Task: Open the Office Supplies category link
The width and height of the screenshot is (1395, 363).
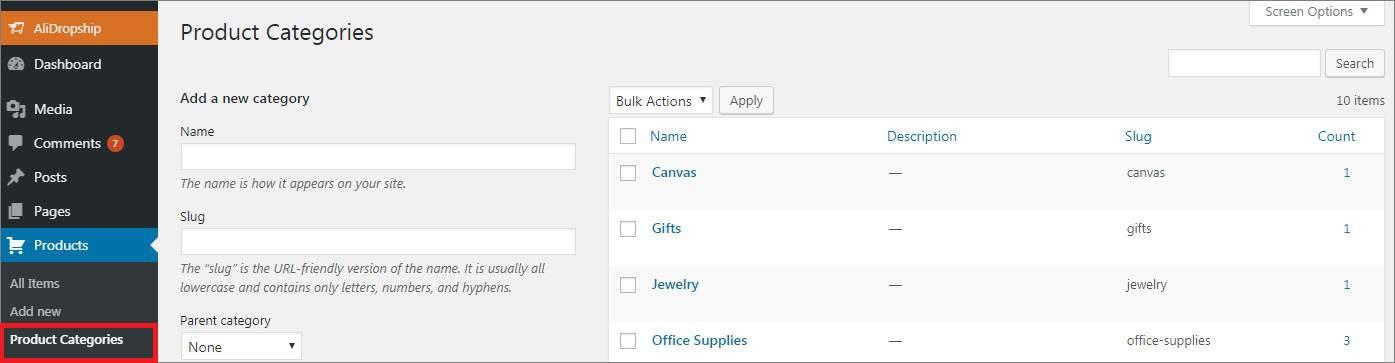Action: 699,340
